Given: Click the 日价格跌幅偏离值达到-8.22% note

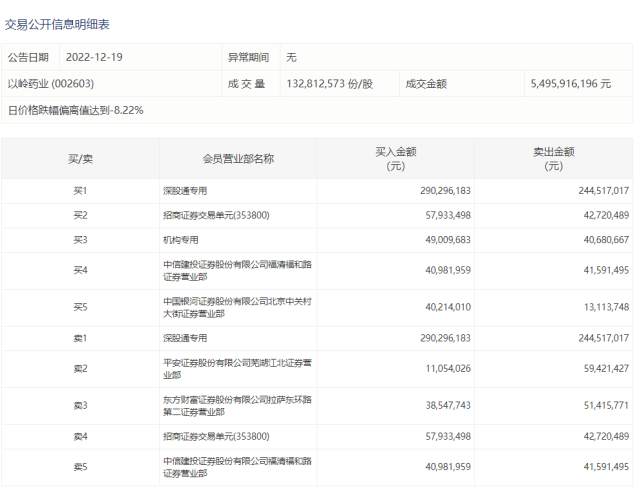Looking at the screenshot, I should click(76, 110).
